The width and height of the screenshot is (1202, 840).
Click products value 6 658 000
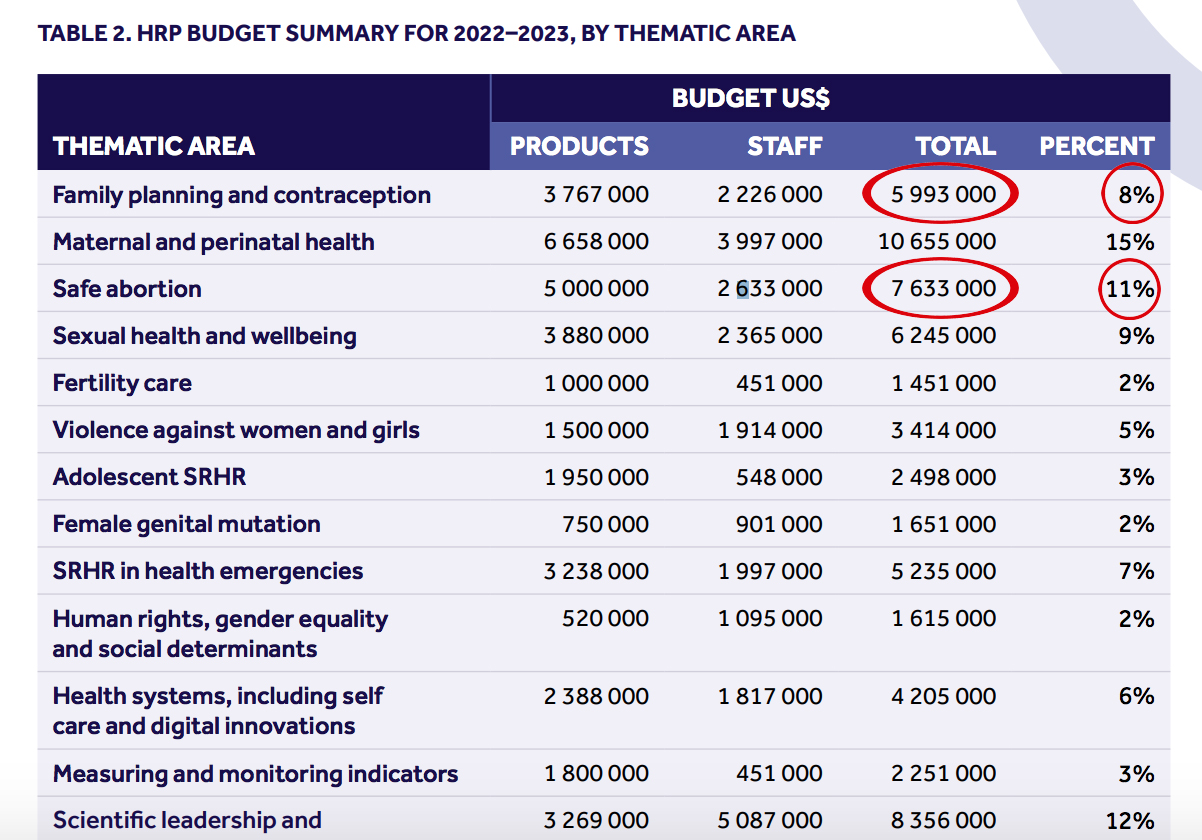pos(596,242)
